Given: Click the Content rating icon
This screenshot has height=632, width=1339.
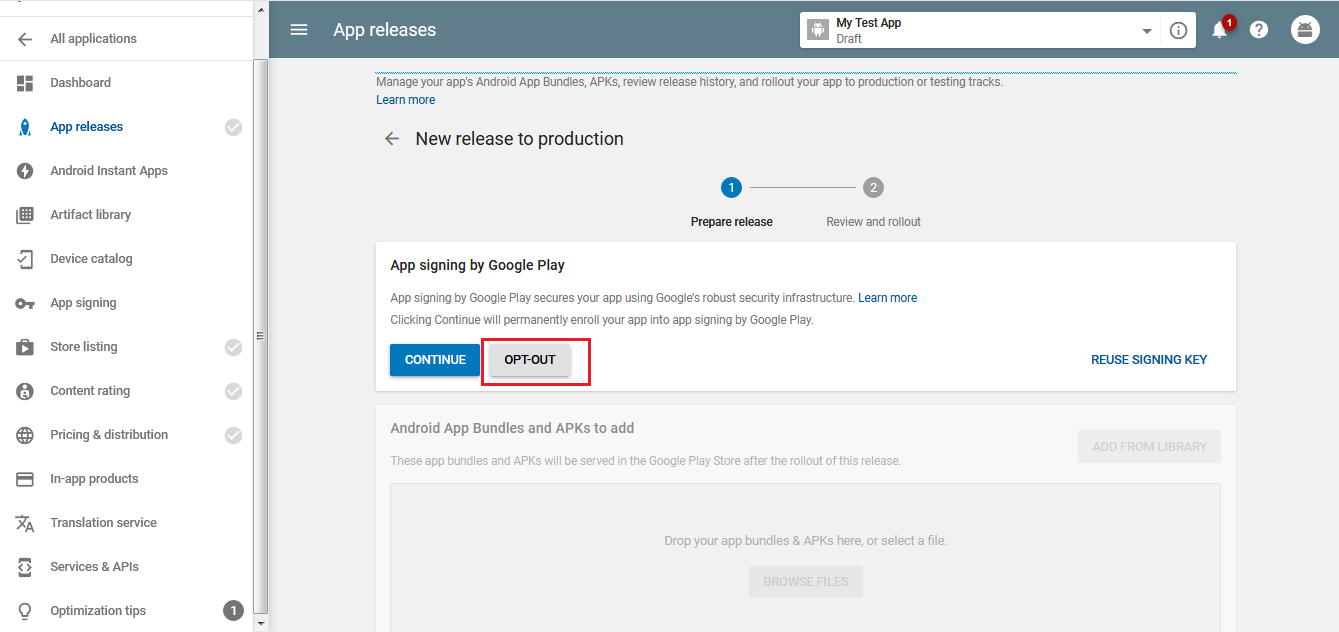Looking at the screenshot, I should [25, 391].
